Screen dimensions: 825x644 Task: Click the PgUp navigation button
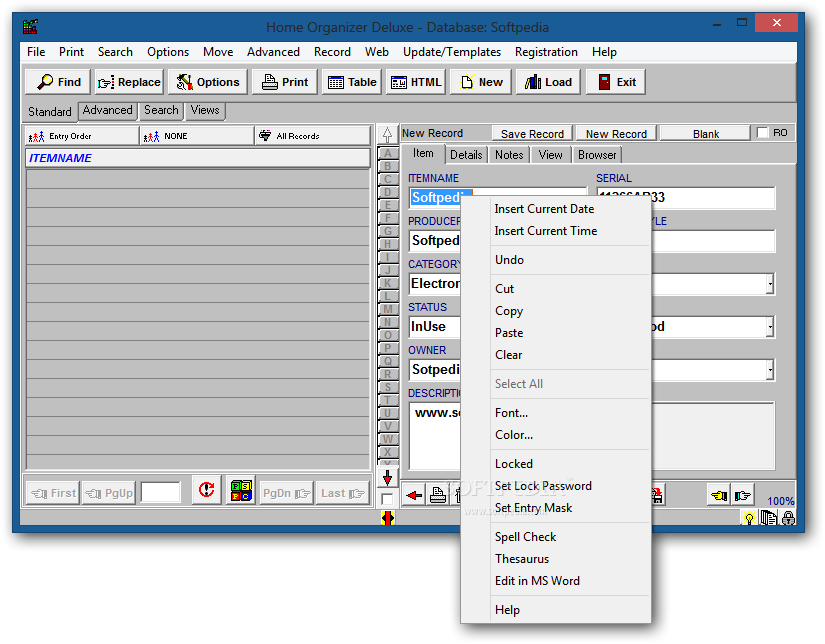pyautogui.click(x=108, y=494)
